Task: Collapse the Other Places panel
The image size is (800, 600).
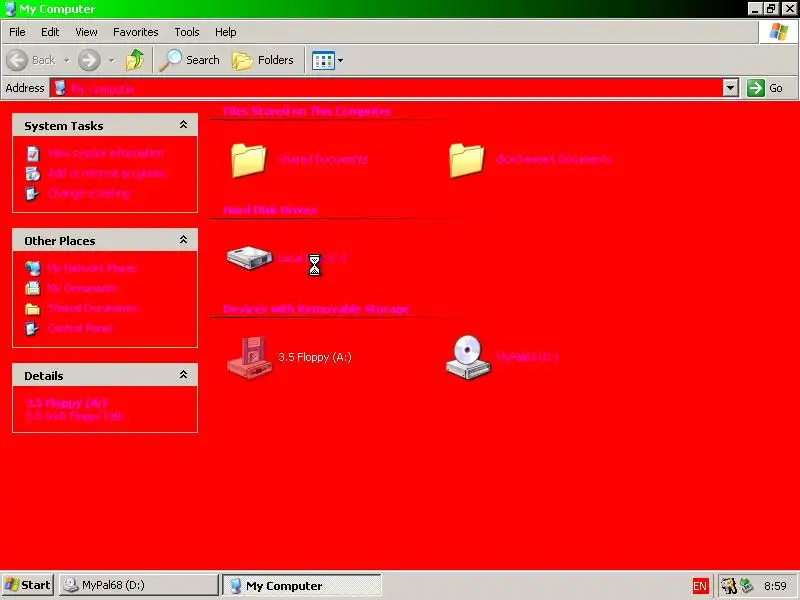Action: tap(183, 240)
